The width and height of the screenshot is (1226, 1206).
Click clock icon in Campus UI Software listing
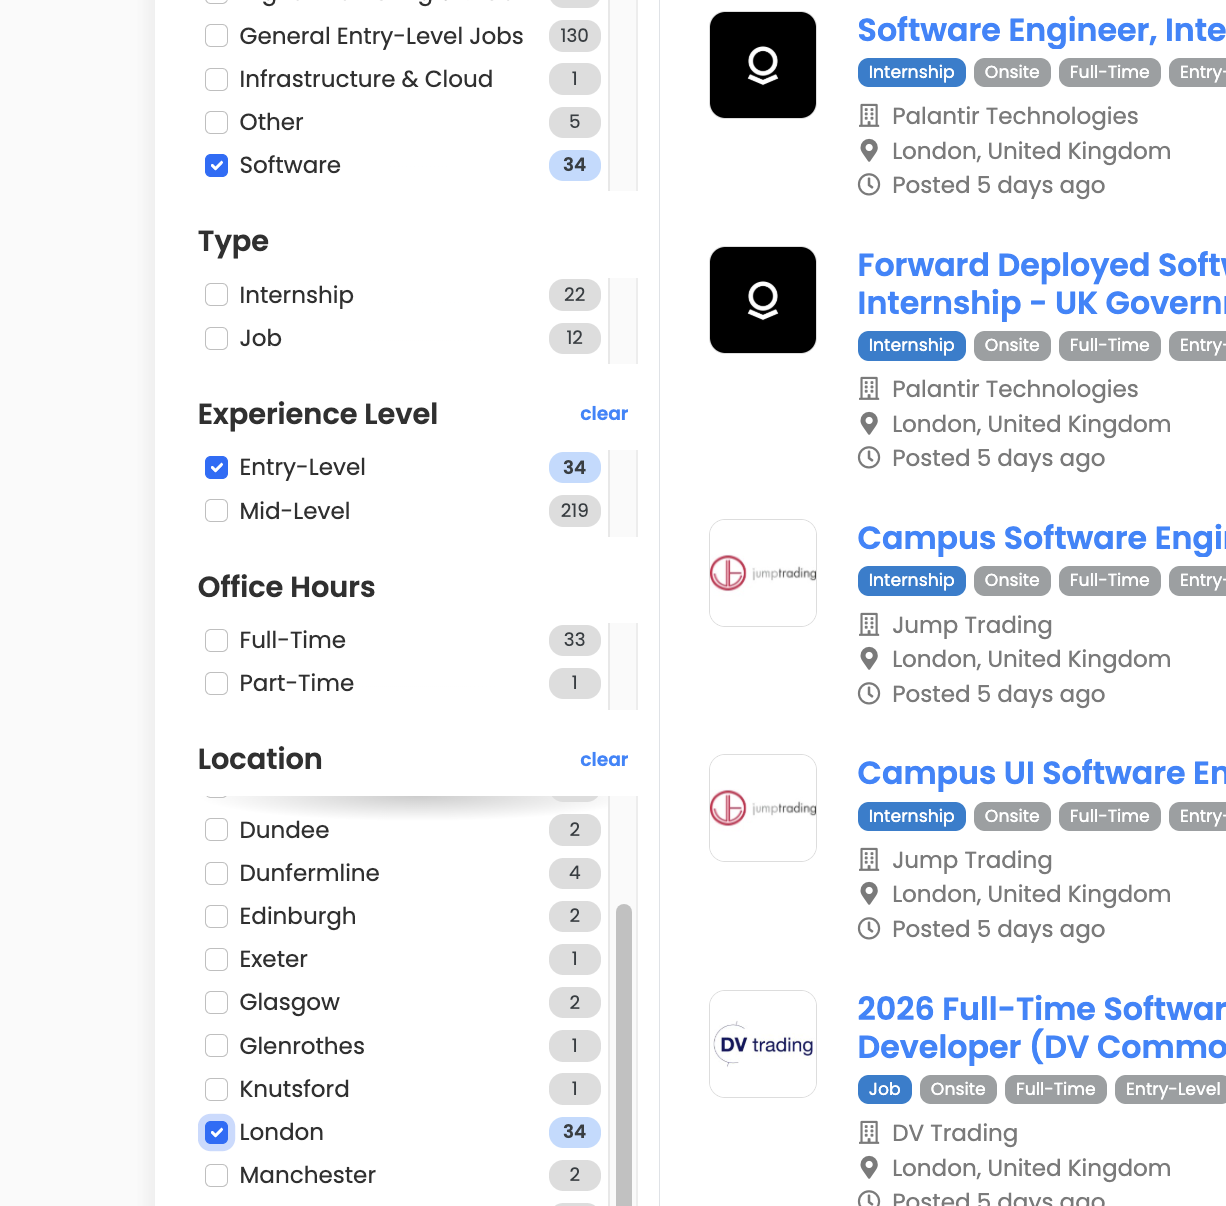[x=869, y=929]
